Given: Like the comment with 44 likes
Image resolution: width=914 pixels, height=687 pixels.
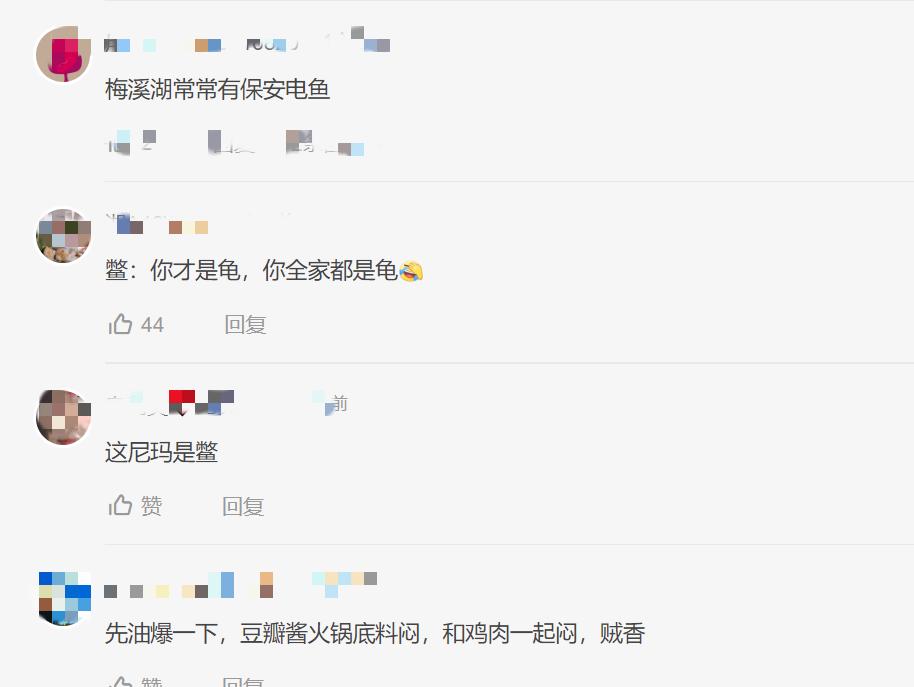Looking at the screenshot, I should [121, 324].
